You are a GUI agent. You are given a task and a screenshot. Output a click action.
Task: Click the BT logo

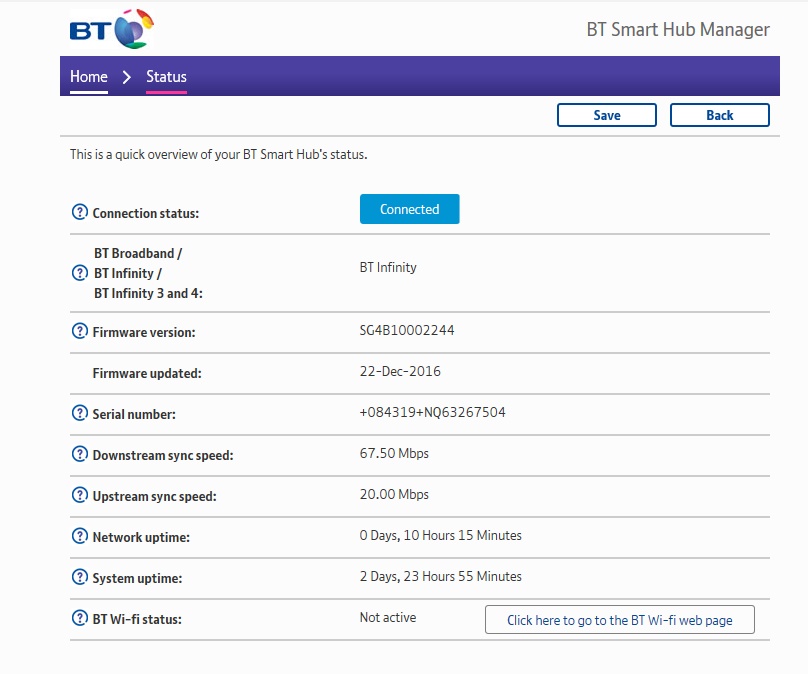click(x=112, y=30)
